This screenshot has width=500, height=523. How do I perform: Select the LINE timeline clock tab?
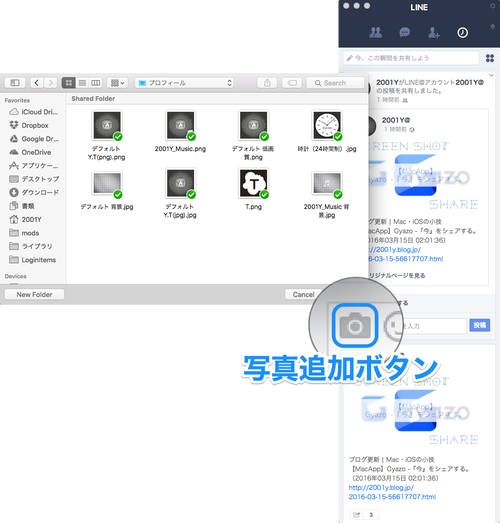(x=462, y=32)
